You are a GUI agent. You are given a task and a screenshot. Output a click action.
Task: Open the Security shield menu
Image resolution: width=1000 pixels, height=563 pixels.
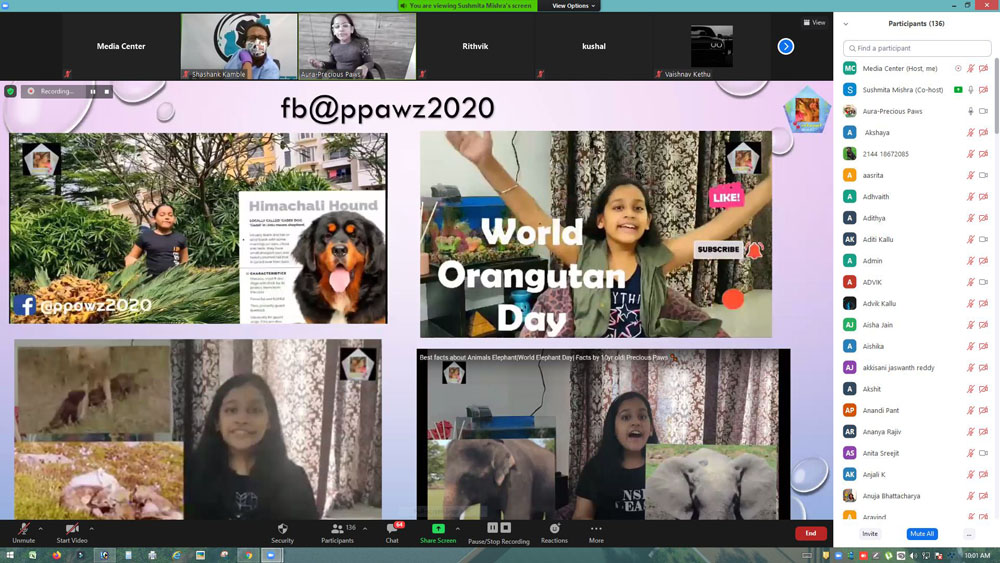coord(282,532)
